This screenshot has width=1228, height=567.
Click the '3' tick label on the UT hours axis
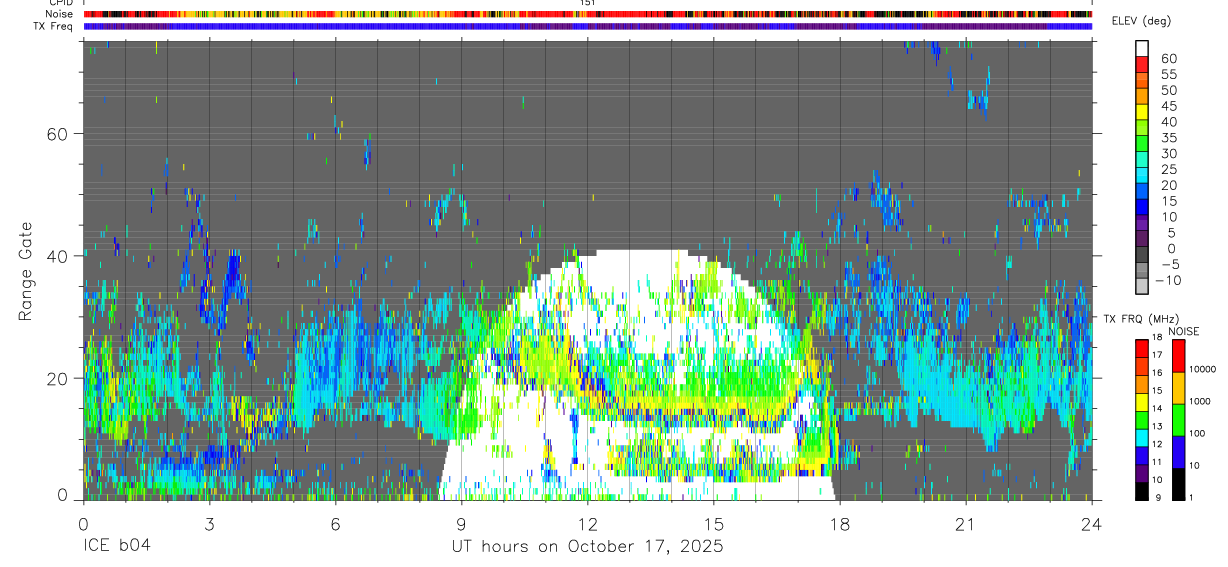(x=210, y=524)
